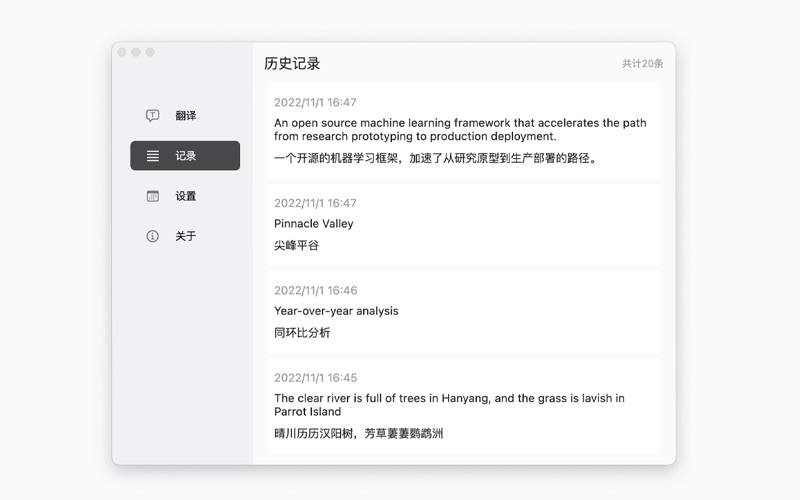Click the 2022/11/1 16:46 timestamp

[x=315, y=290]
